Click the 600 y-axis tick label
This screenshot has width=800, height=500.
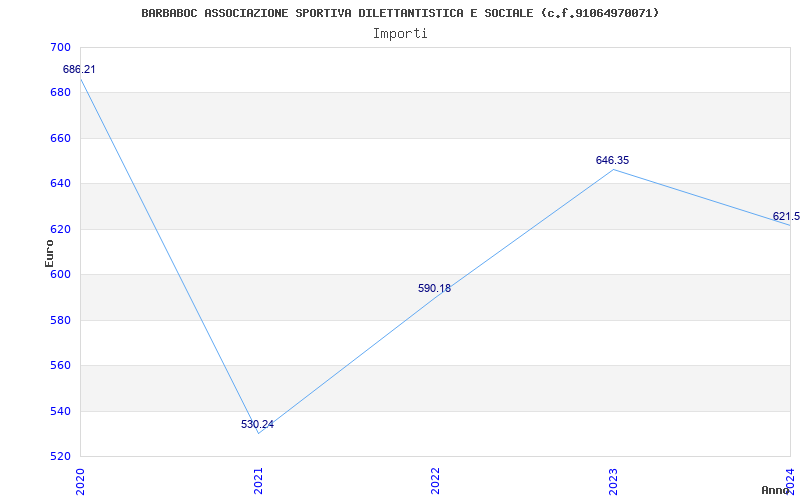pyautogui.click(x=61, y=274)
